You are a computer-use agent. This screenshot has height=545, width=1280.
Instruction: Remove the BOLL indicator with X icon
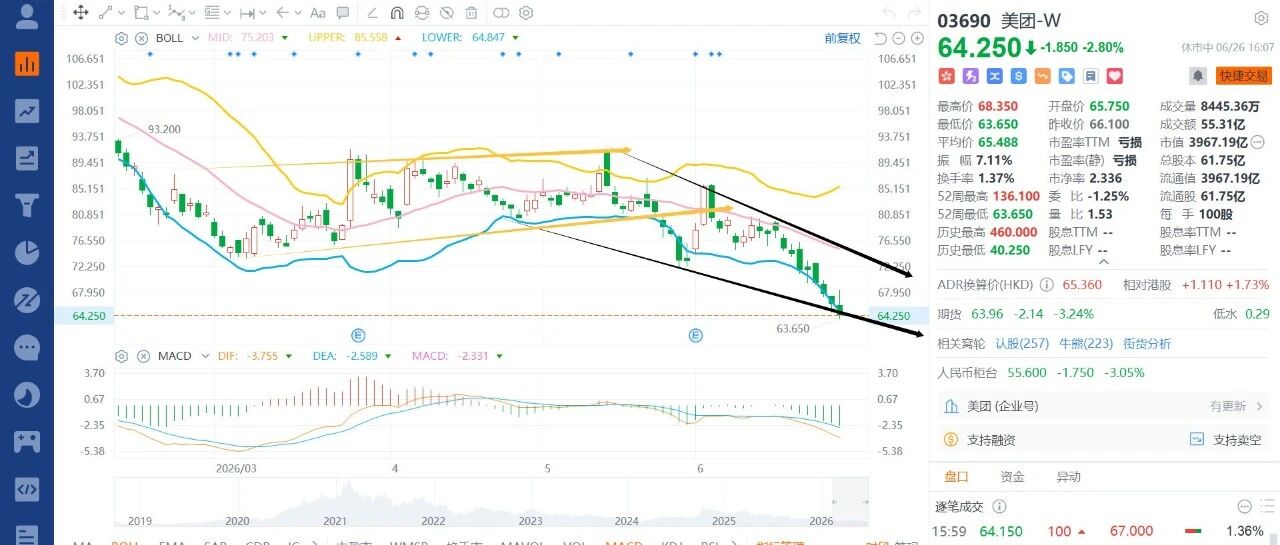142,38
